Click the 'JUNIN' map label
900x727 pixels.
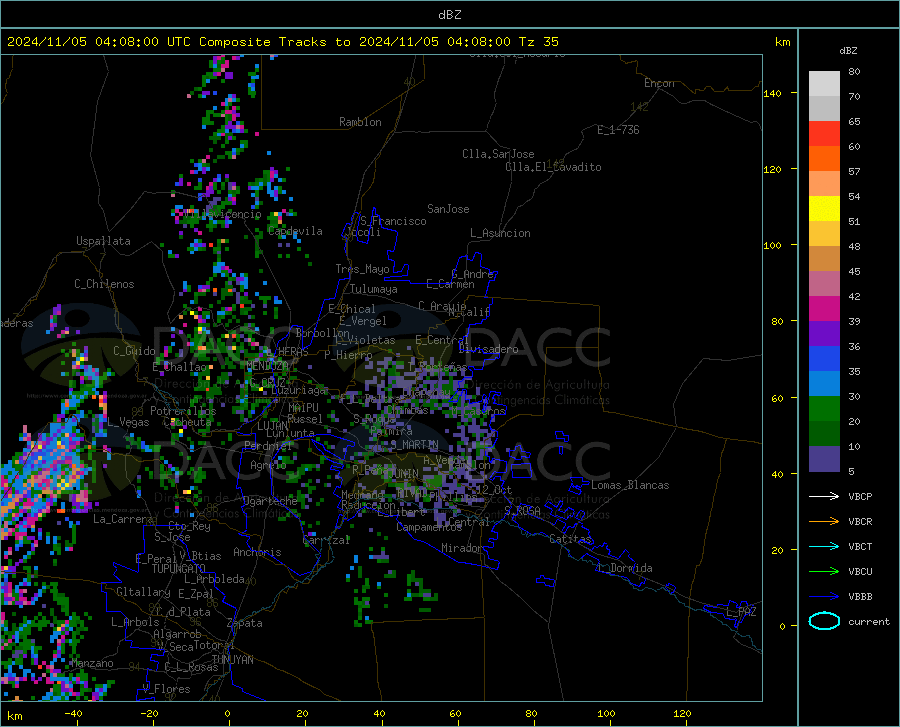tap(404, 474)
